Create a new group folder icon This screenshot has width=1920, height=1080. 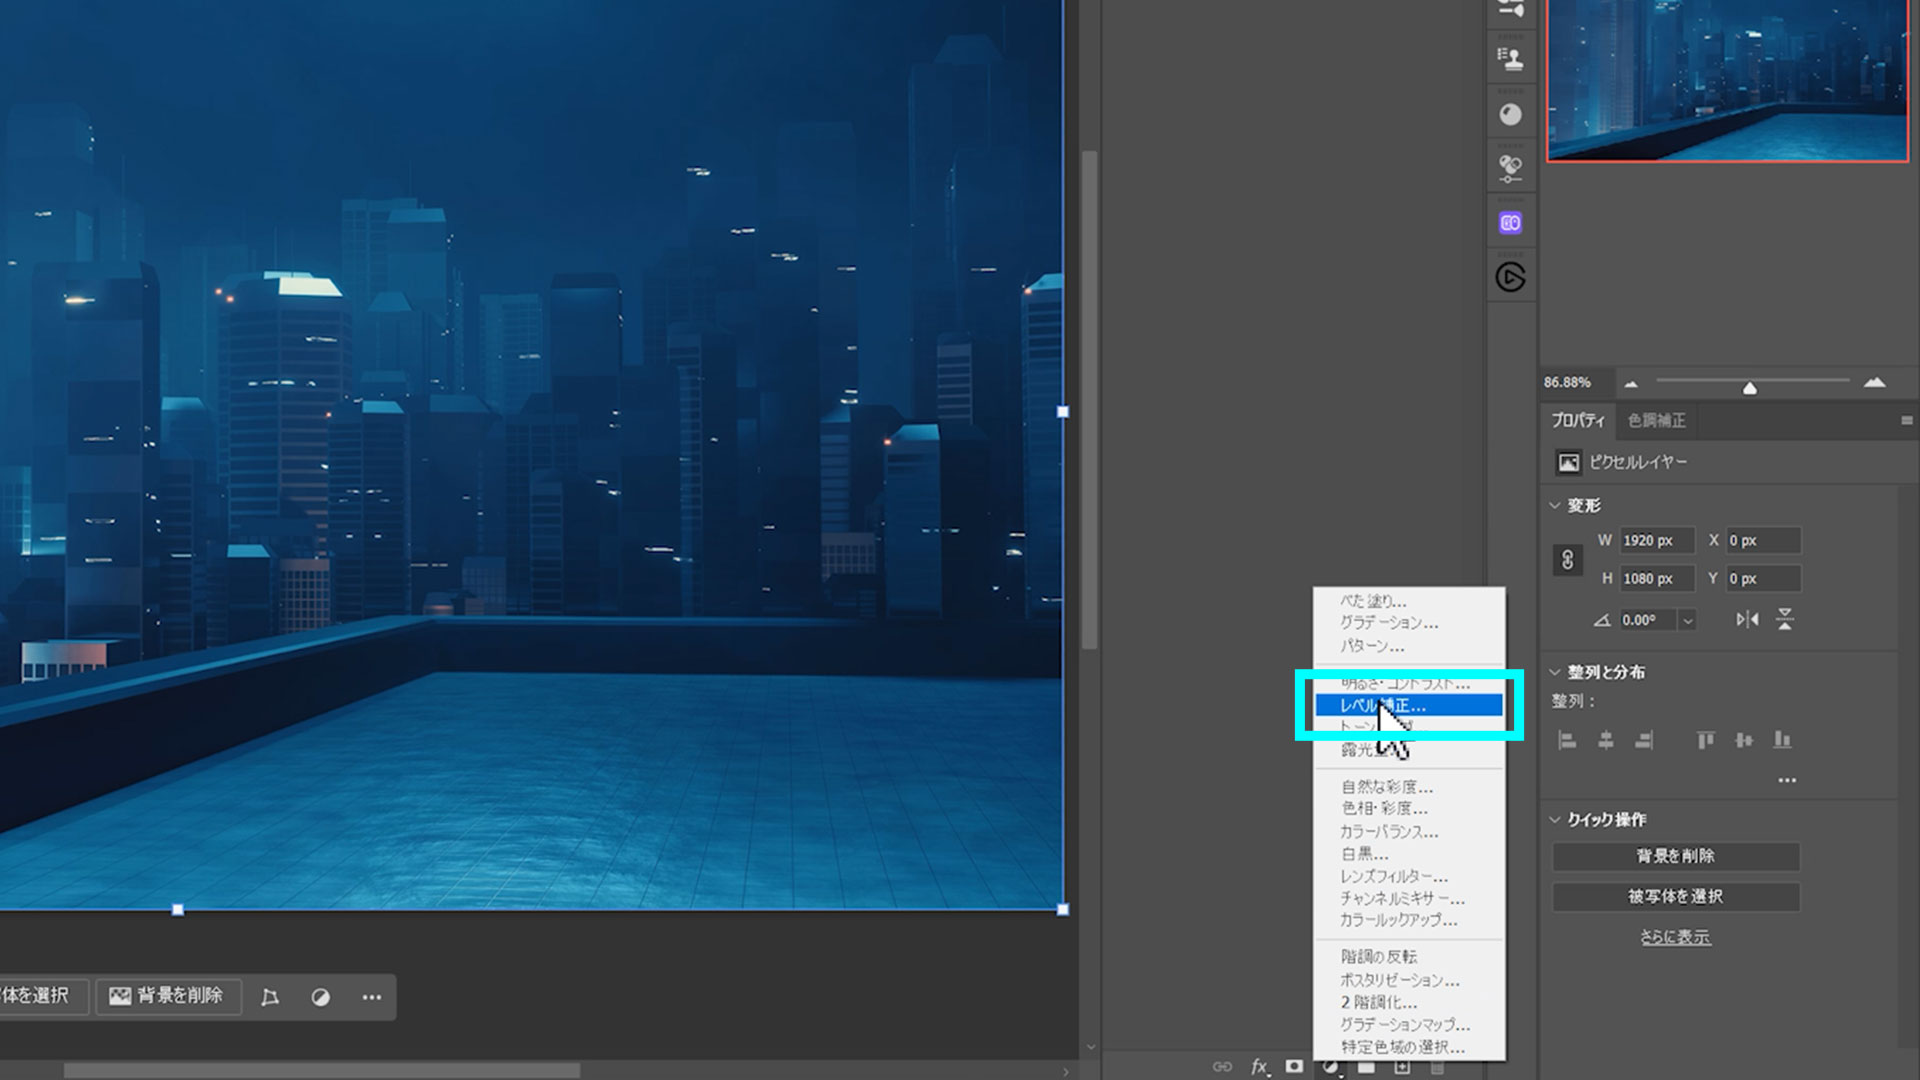1366,1068
